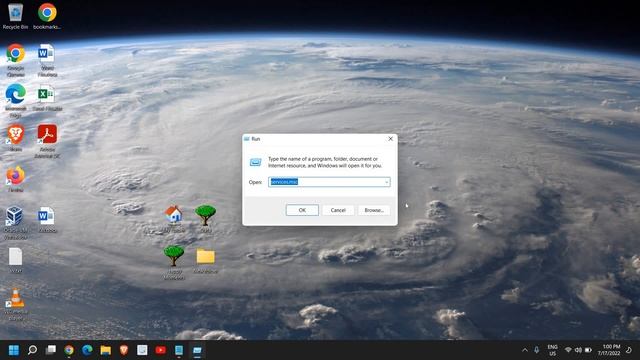Select the Oracle VM VirtualBox desktop shortcut
This screenshot has height=360, width=640.
(16, 223)
